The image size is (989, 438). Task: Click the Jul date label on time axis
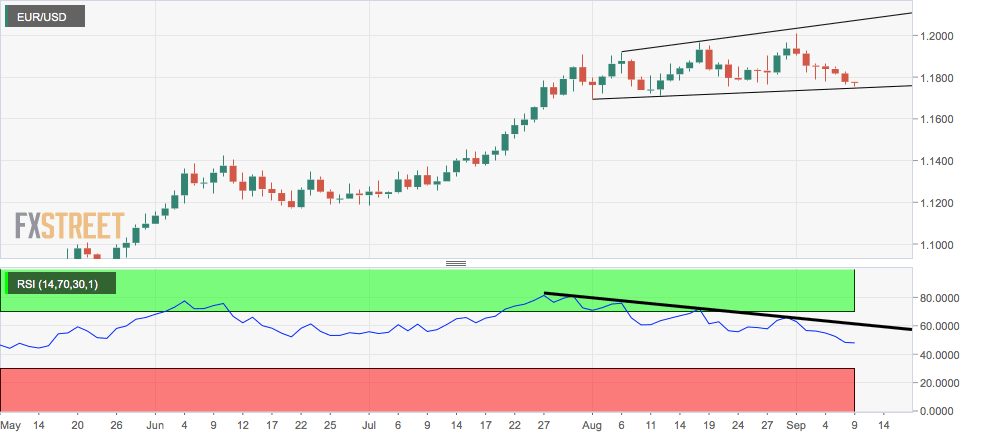pos(370,425)
